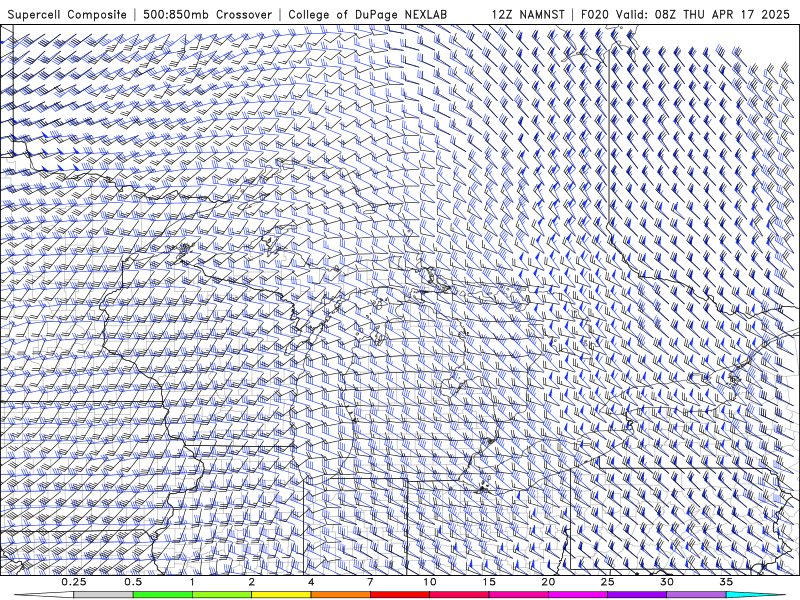Select the yellow 2–4 legend band
Image resolution: width=800 pixels, height=600 pixels.
click(x=281, y=595)
